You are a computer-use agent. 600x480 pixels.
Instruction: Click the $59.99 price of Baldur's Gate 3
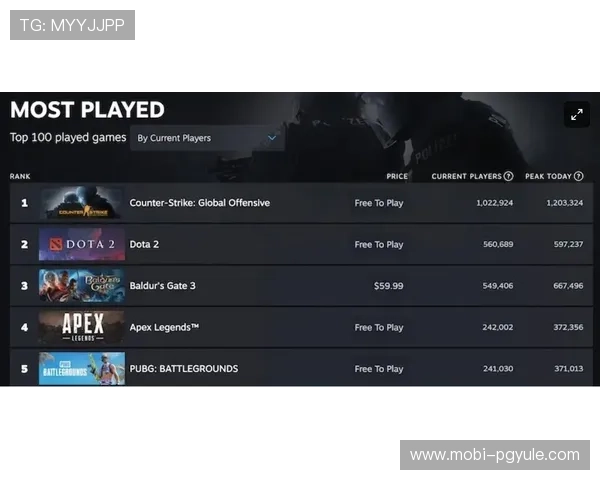[389, 286]
